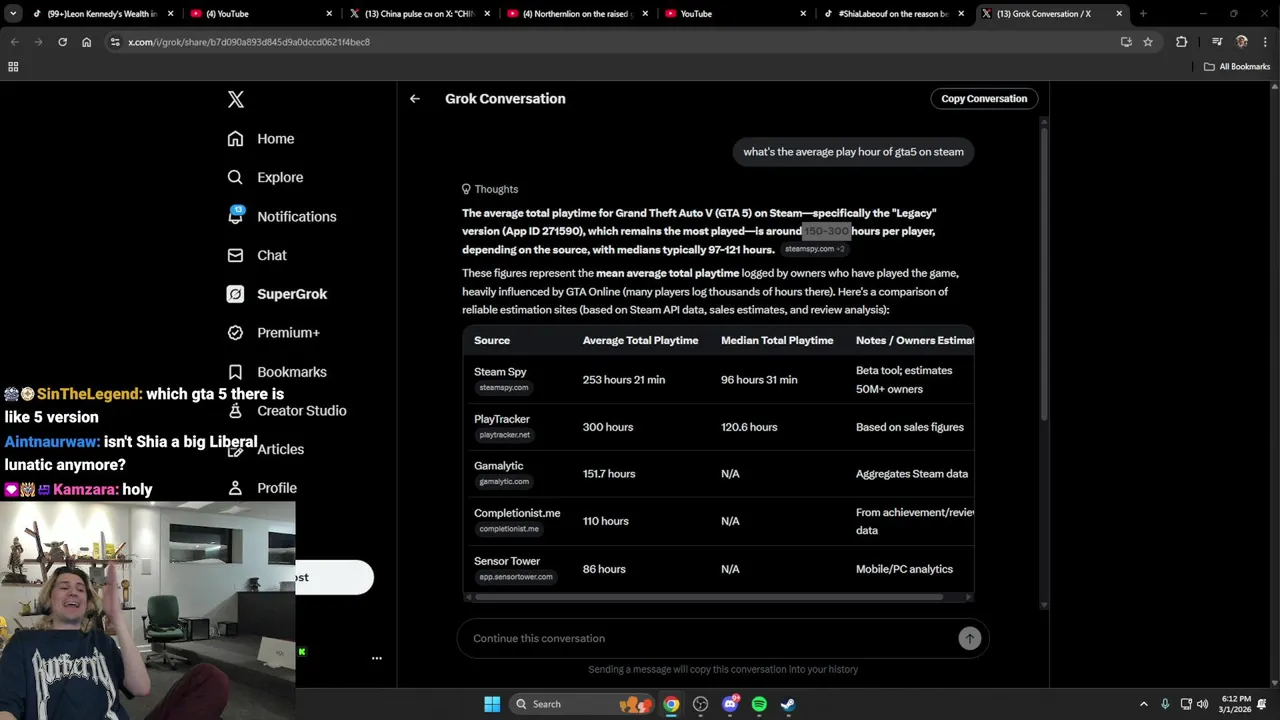
Task: Open the completionist.me source link
Action: 509,529
